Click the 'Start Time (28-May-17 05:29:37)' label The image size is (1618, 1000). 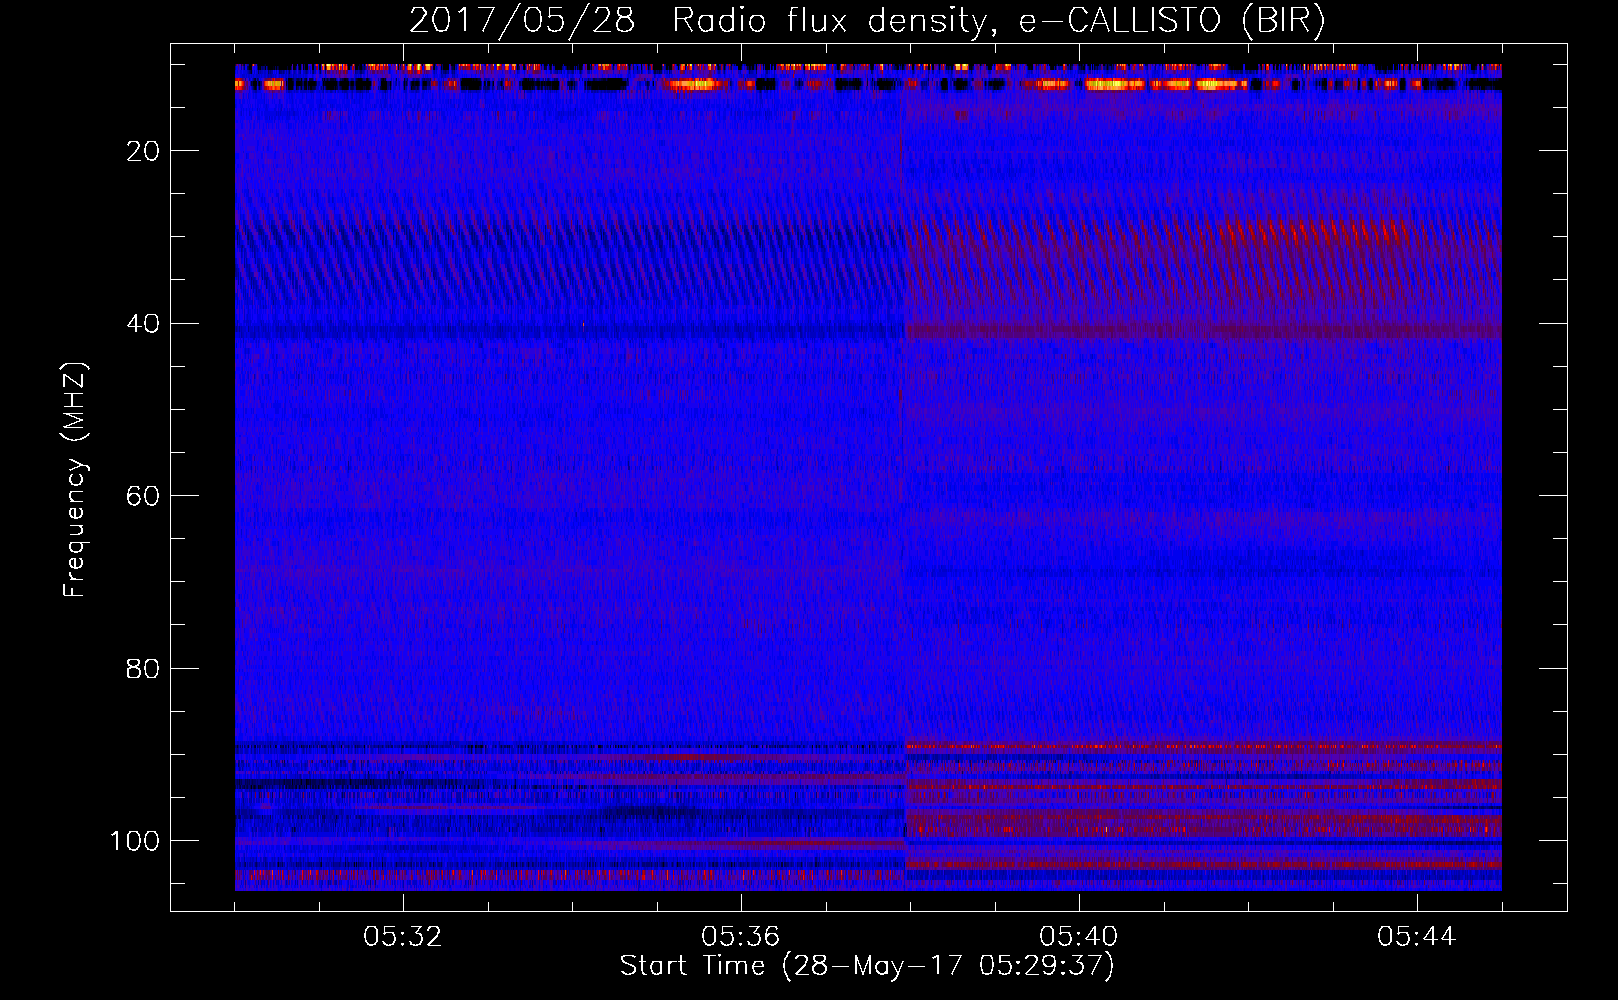pyautogui.click(x=867, y=966)
